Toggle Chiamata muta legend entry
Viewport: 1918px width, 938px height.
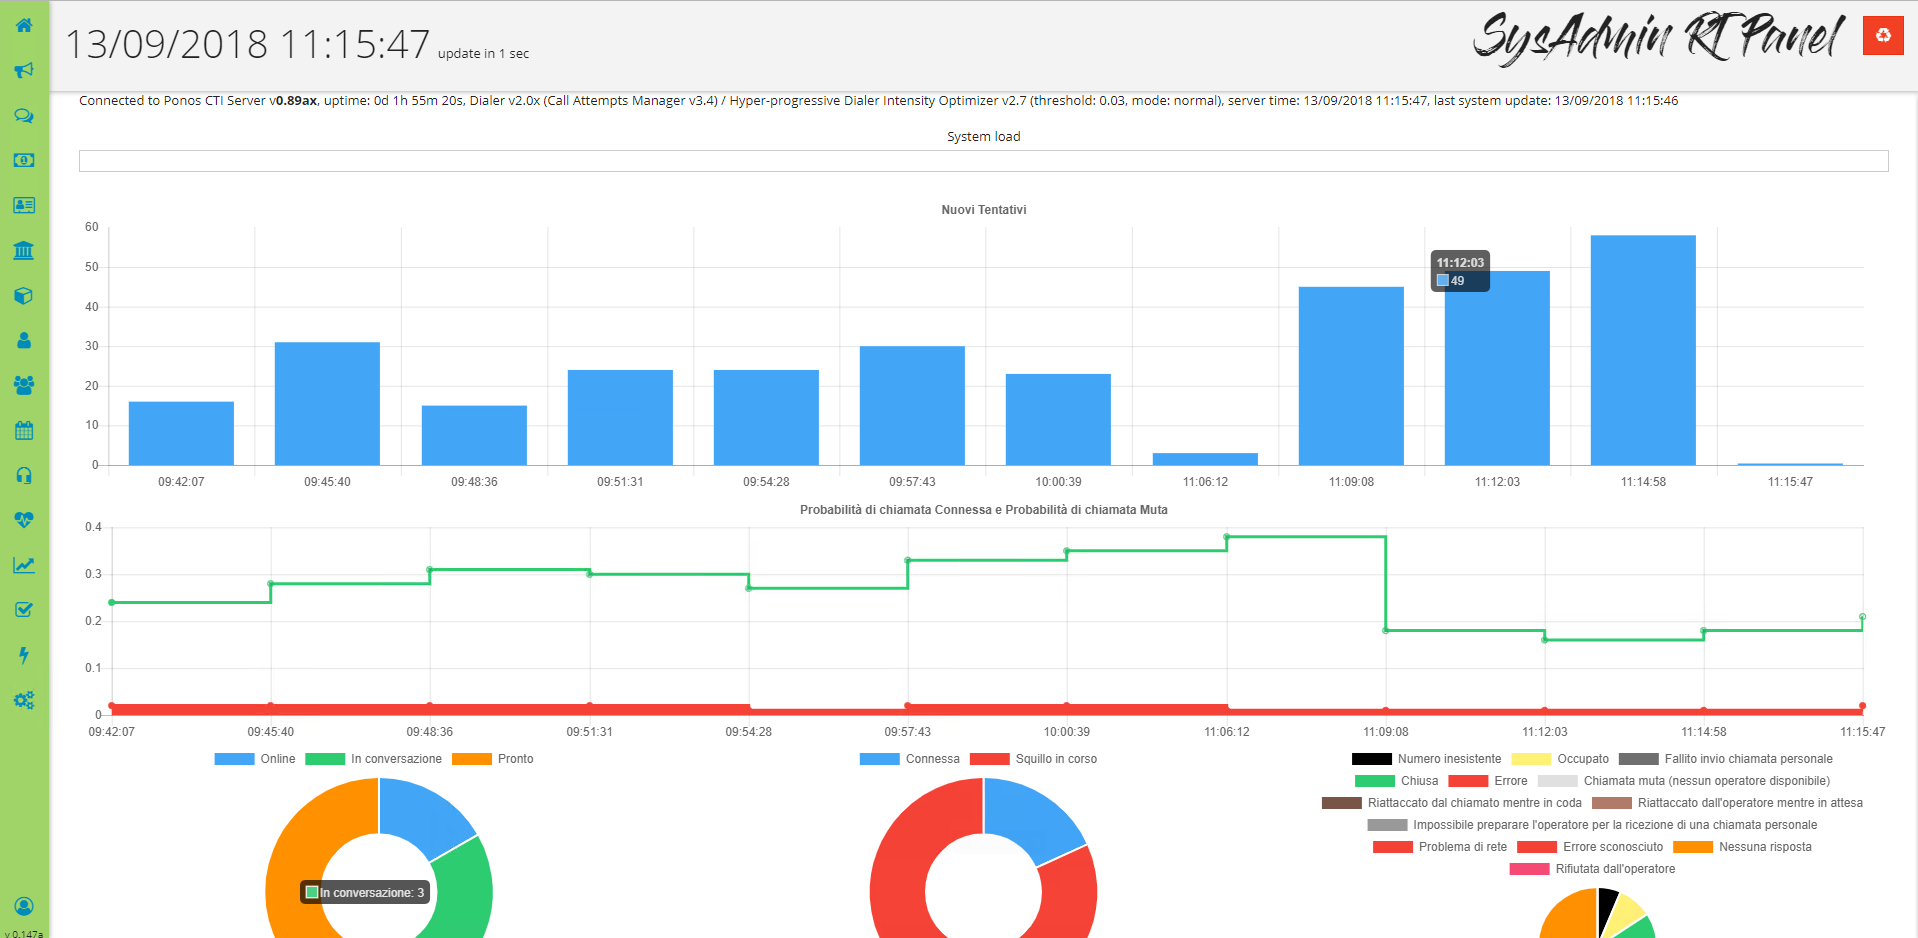(x=1684, y=781)
